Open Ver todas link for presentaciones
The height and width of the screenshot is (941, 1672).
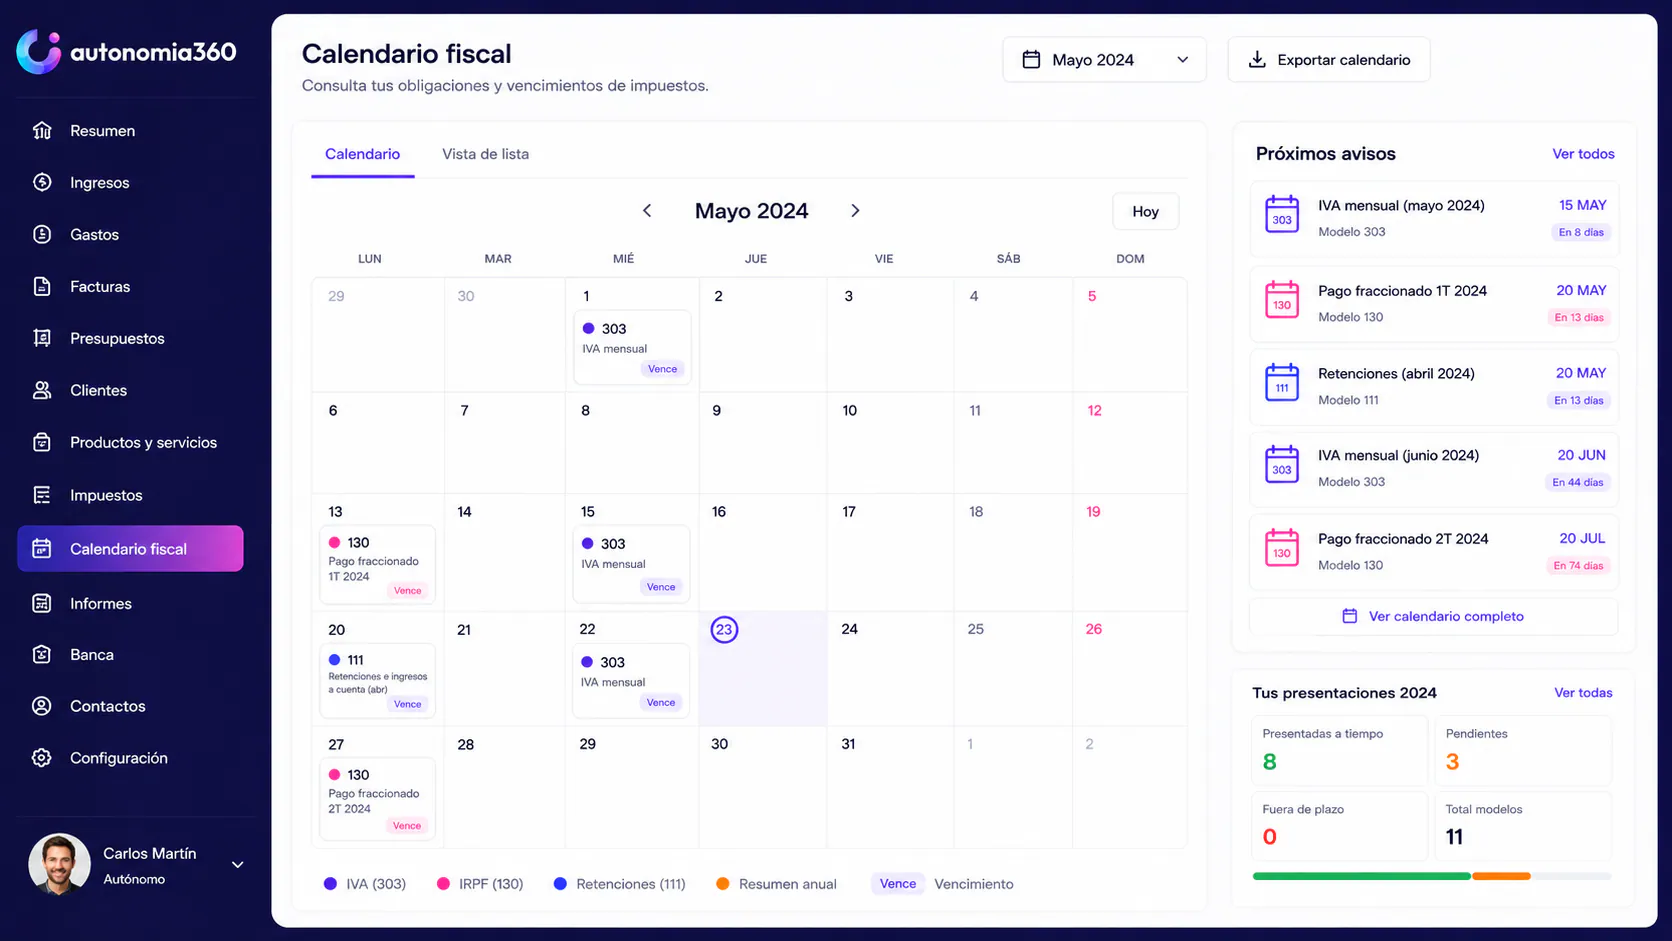coord(1583,693)
